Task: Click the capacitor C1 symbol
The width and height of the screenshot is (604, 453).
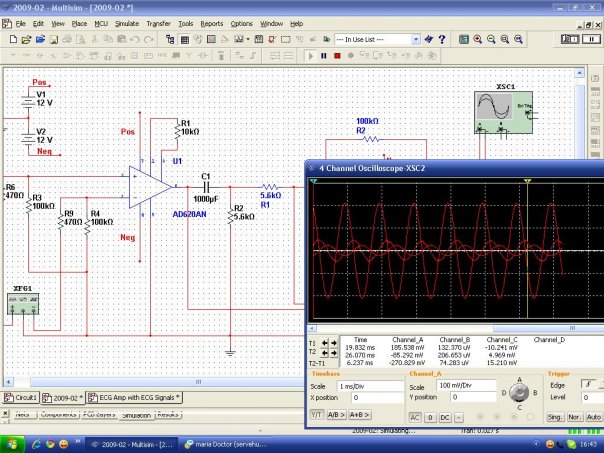Action: [x=206, y=188]
